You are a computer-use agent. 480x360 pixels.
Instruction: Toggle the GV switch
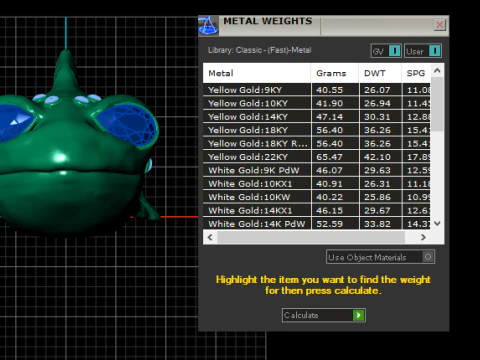tap(386, 51)
